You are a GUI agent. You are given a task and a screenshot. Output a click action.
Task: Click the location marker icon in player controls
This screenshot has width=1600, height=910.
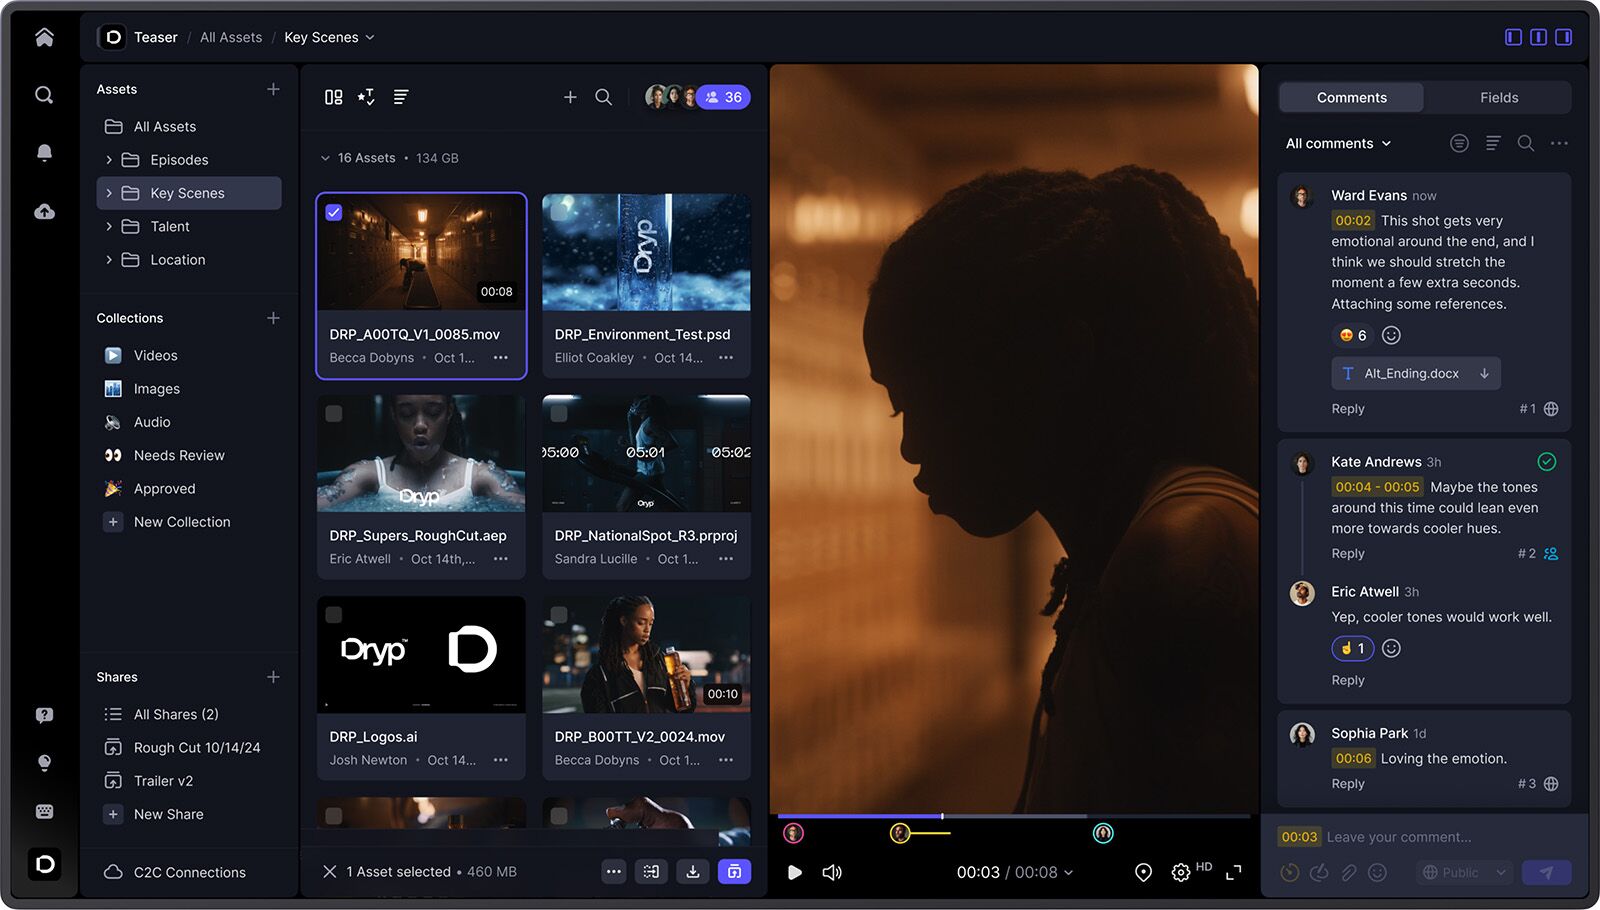point(1143,872)
